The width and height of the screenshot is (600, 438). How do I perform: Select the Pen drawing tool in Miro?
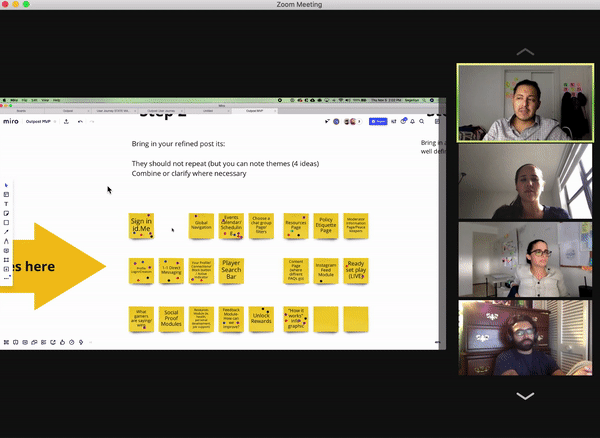(6, 241)
